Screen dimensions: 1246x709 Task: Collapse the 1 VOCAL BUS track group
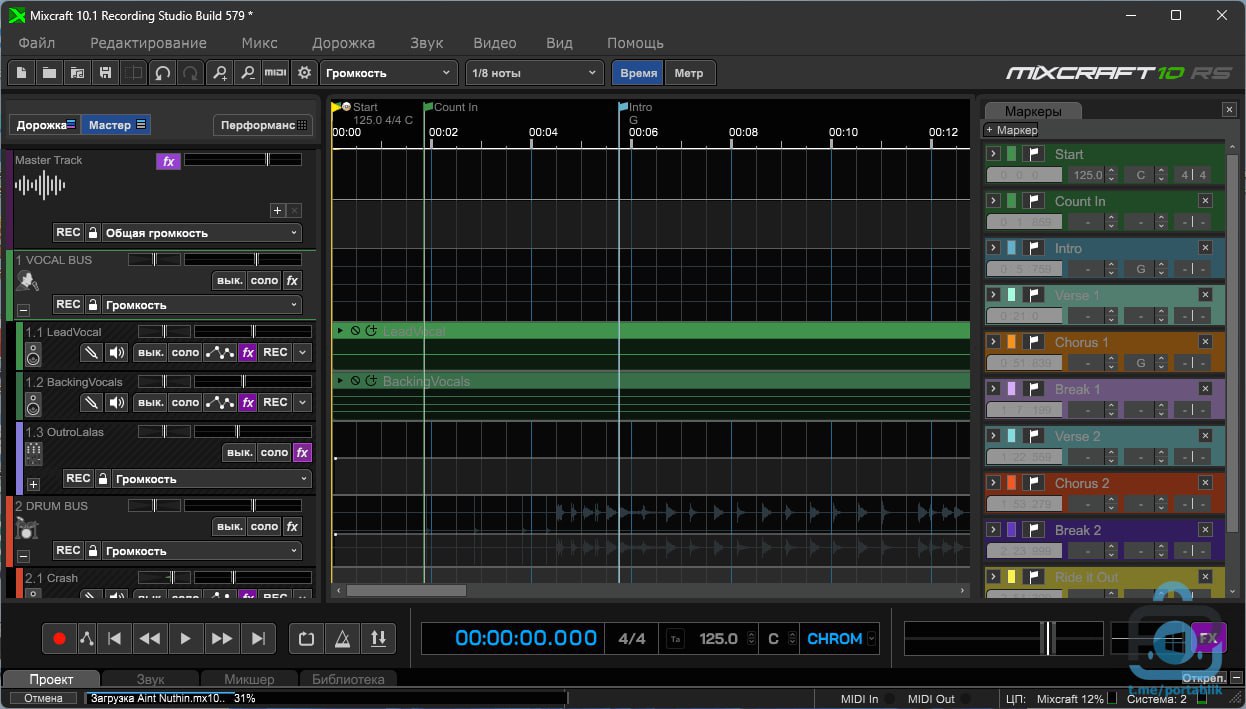[x=23, y=311]
